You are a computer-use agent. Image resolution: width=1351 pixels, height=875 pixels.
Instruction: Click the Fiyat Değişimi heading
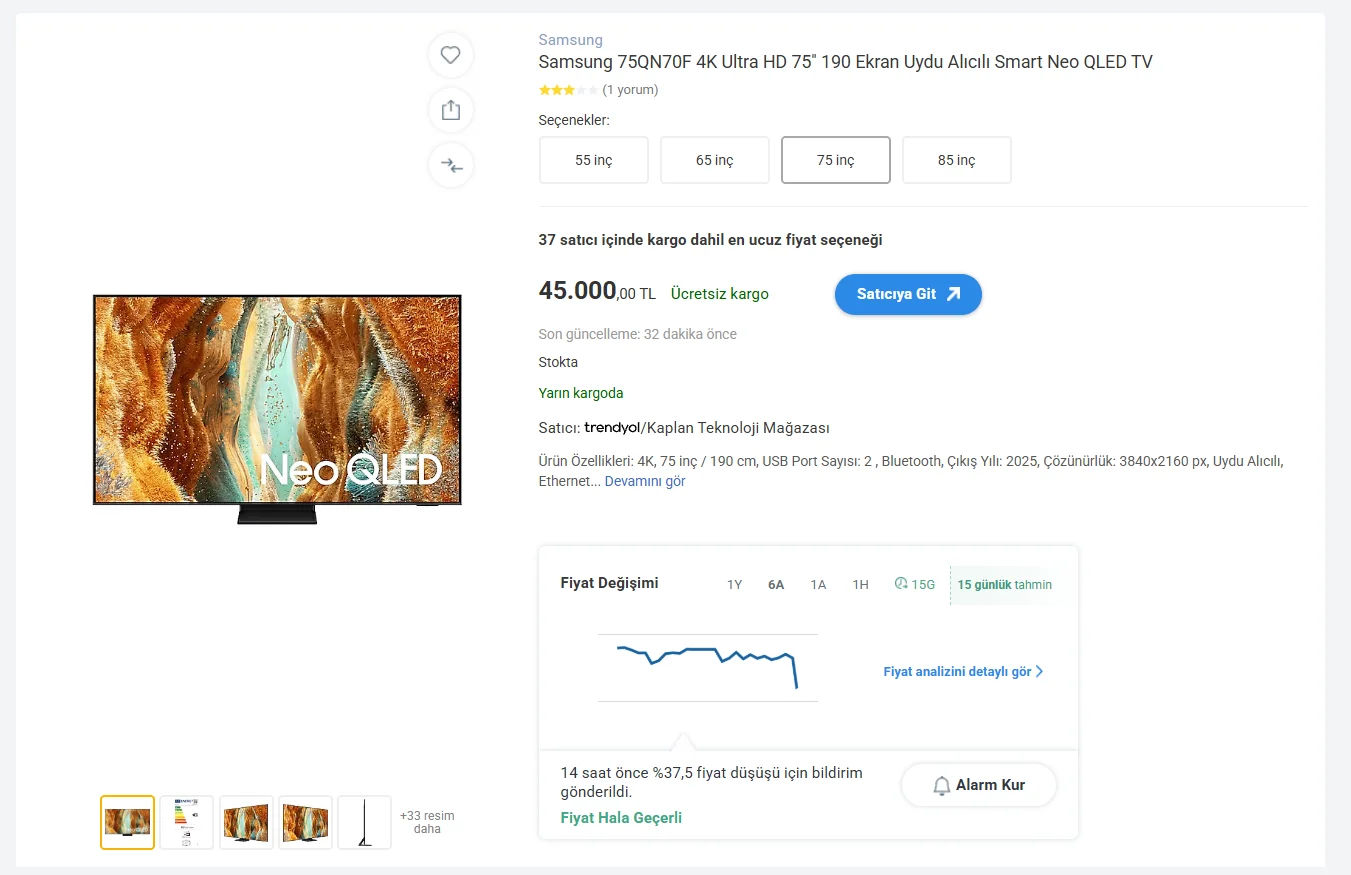(x=610, y=583)
